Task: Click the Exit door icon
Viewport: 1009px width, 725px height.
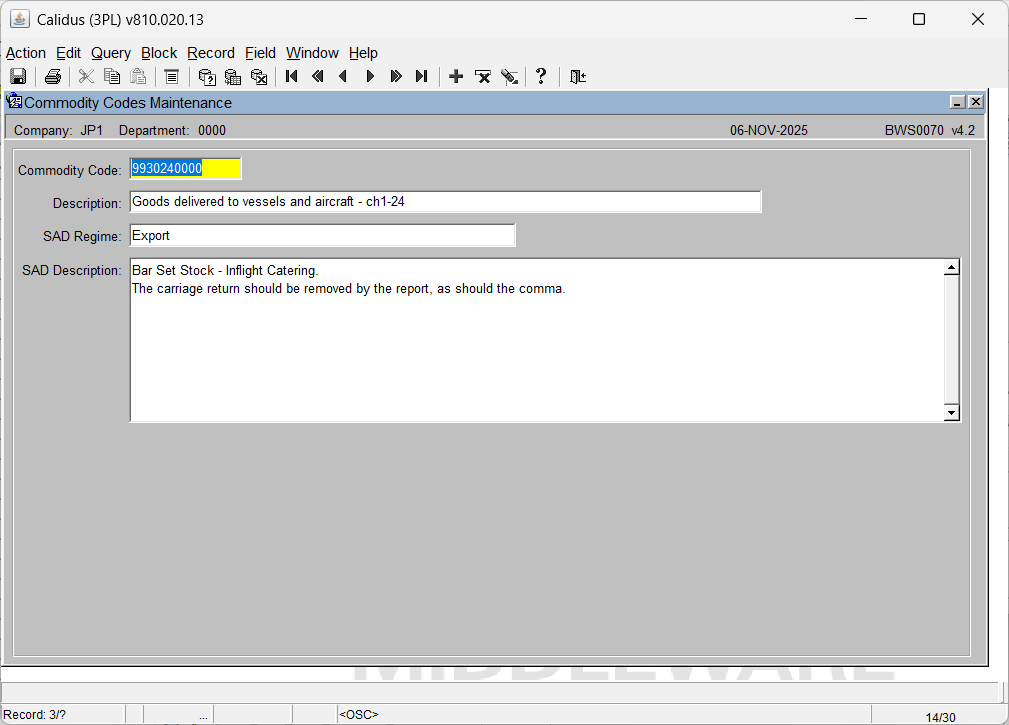Action: coord(577,77)
